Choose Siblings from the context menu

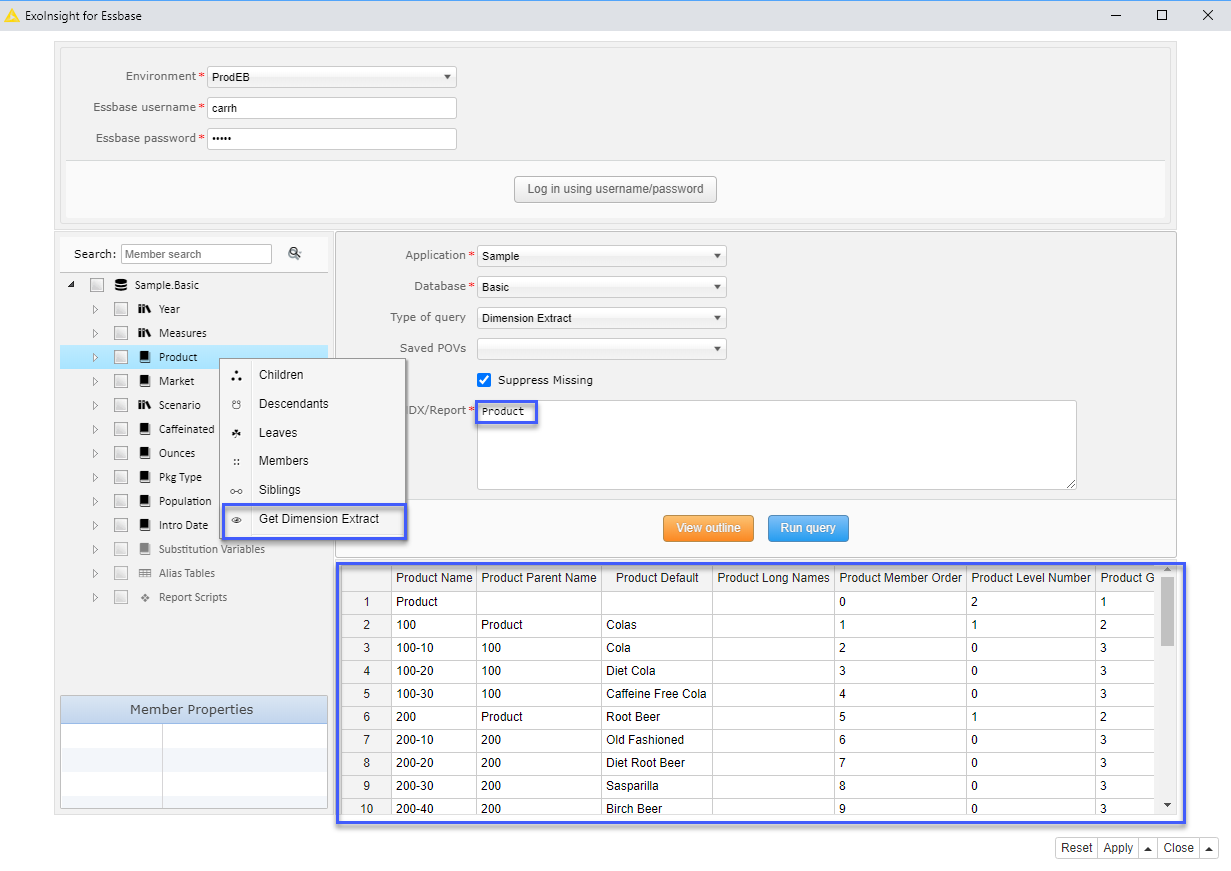coord(313,490)
